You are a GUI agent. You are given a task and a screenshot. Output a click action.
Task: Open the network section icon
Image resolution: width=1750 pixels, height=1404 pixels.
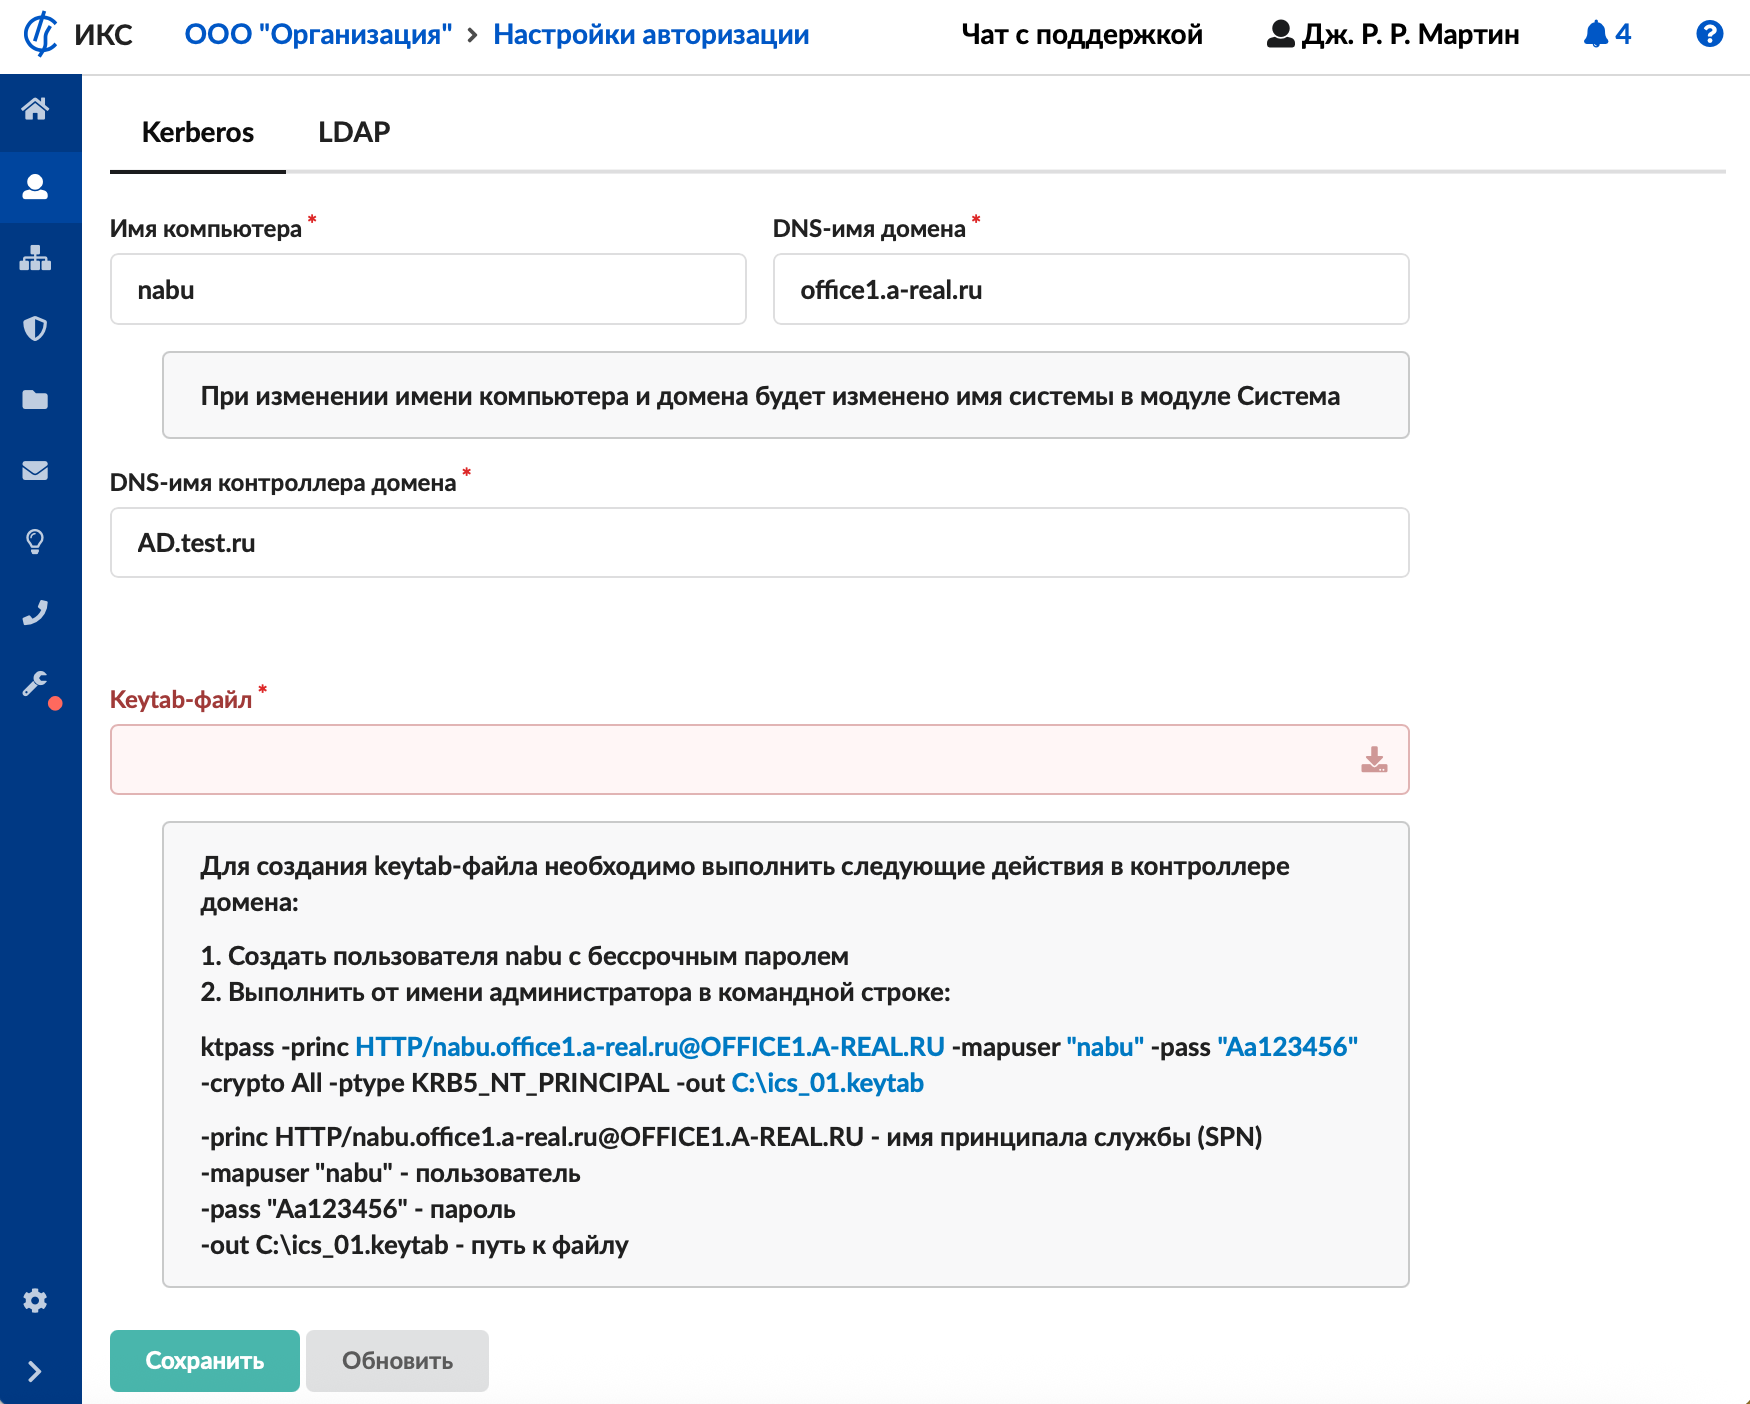[36, 258]
